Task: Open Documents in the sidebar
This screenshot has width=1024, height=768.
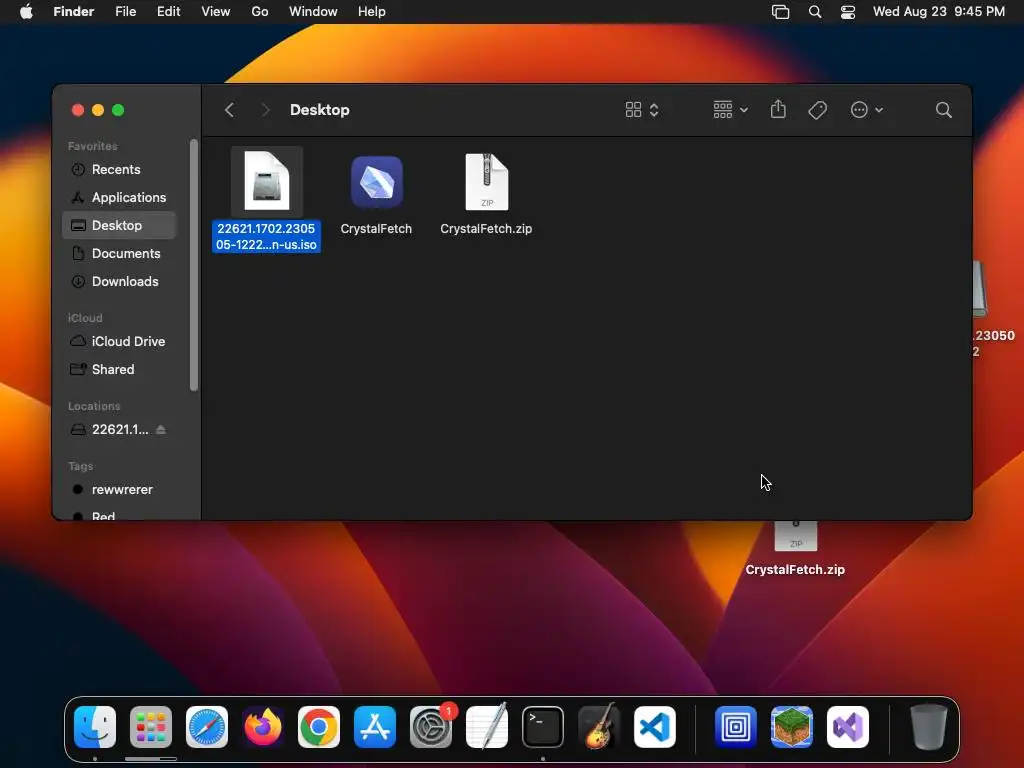Action: point(119,253)
